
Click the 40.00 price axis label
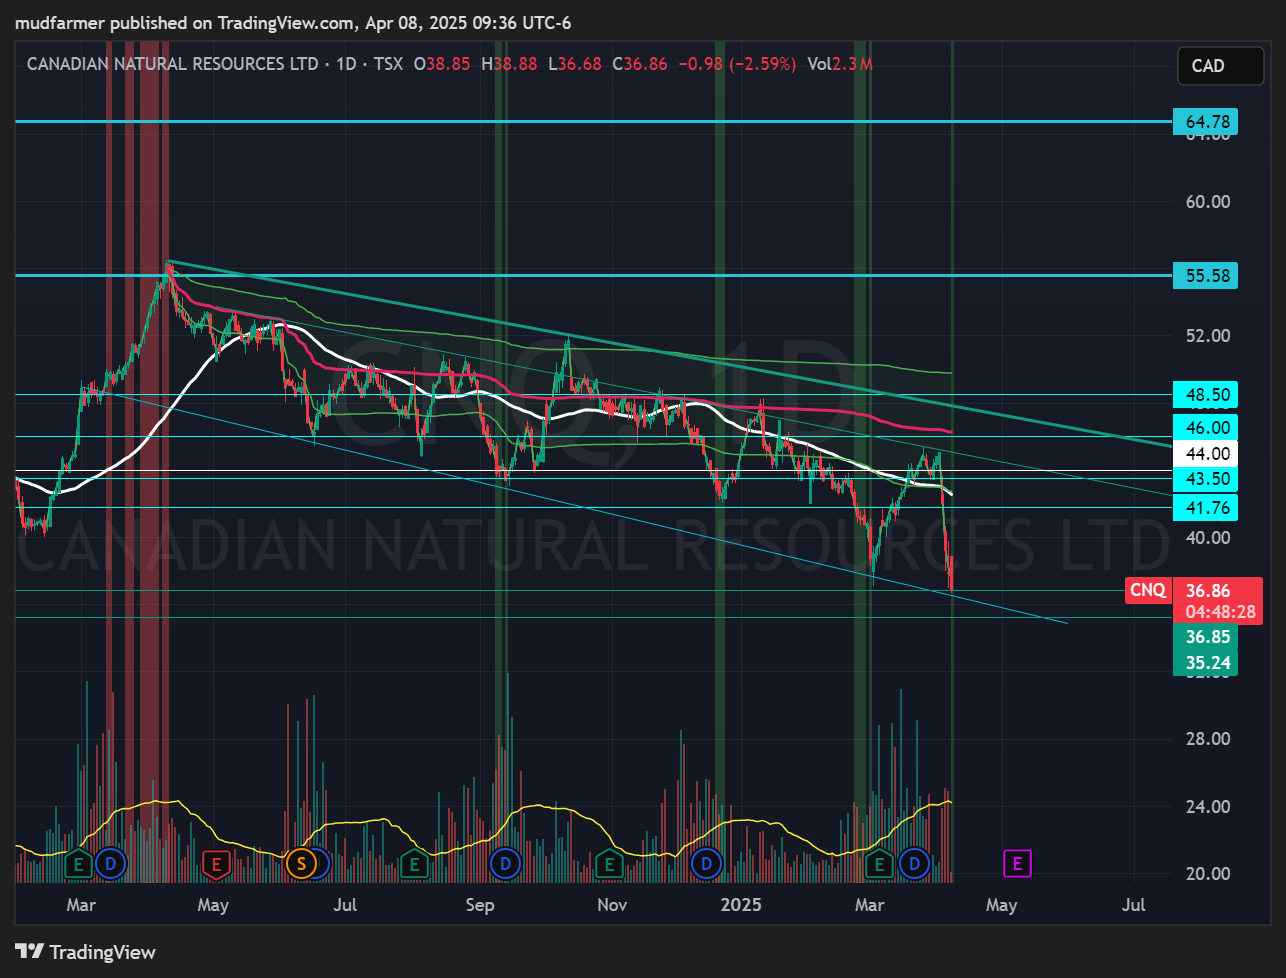click(x=1207, y=537)
